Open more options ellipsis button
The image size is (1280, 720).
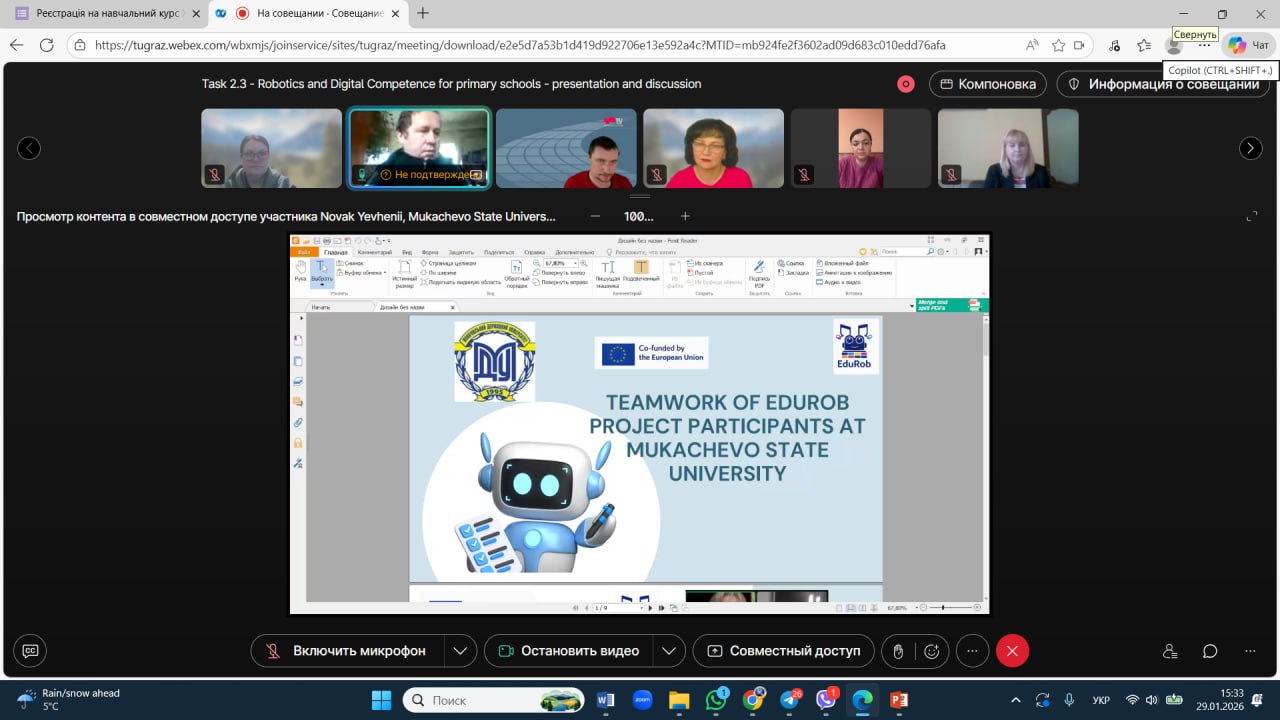(x=972, y=651)
